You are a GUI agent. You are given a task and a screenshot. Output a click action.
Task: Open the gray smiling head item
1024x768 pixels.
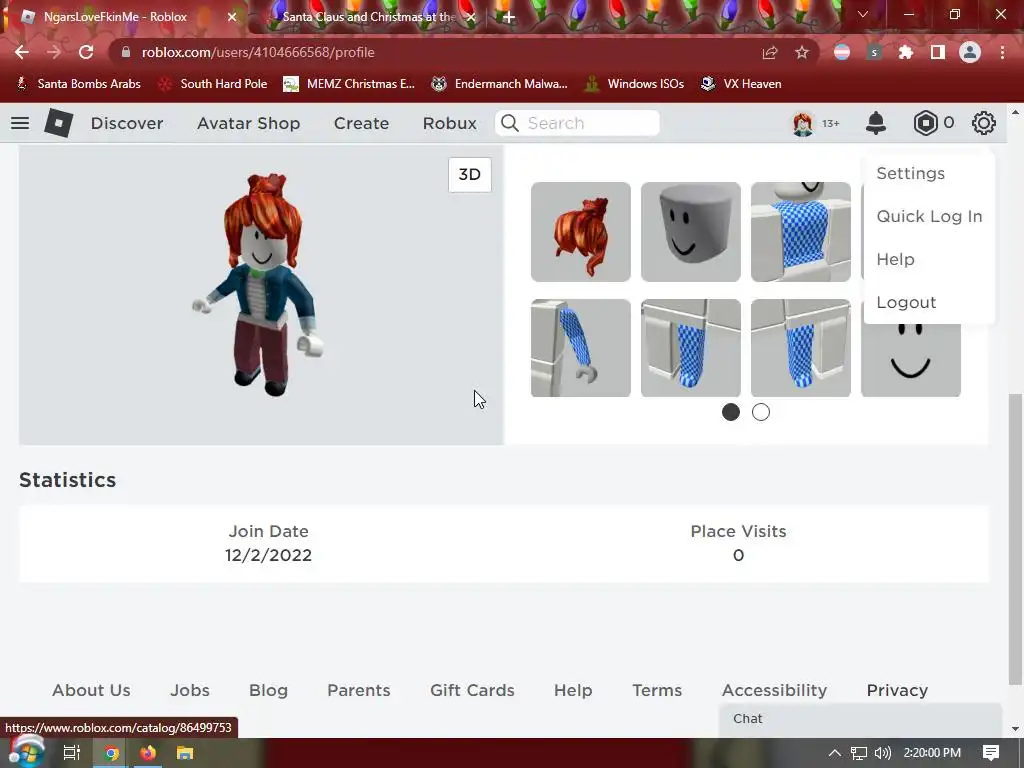tap(691, 232)
